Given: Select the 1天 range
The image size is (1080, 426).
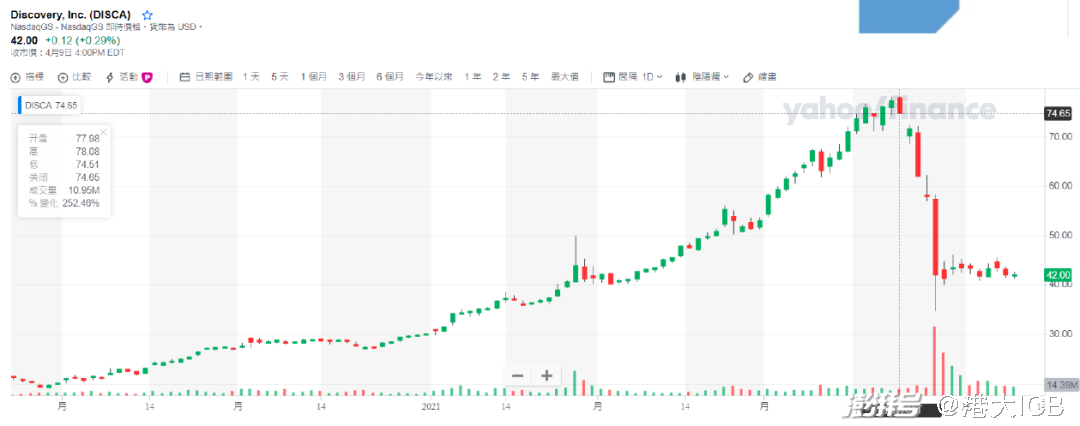Looking at the screenshot, I should coord(251,77).
